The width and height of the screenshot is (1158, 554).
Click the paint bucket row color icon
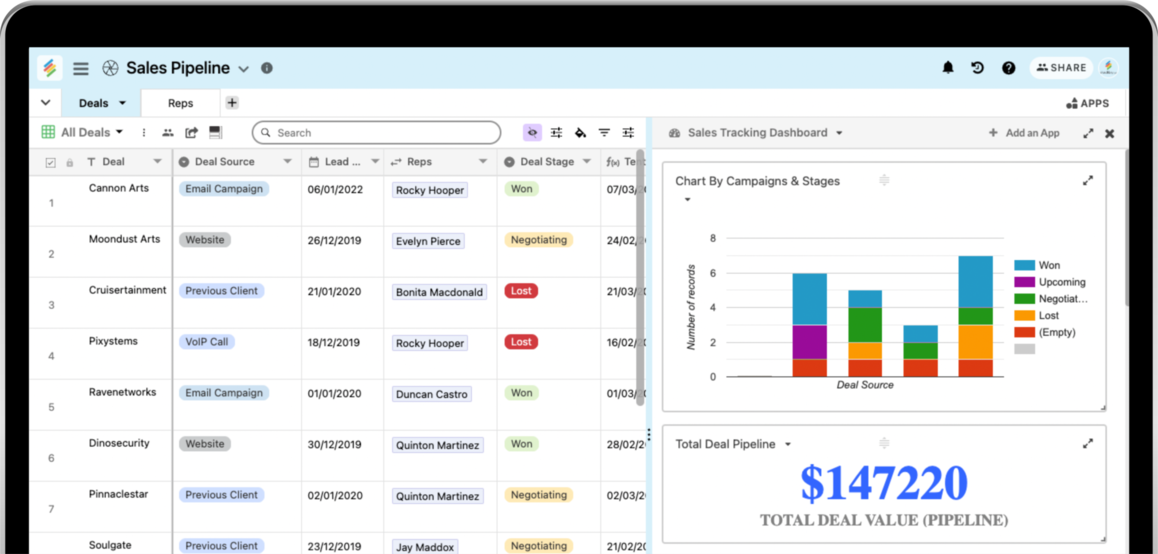point(580,132)
